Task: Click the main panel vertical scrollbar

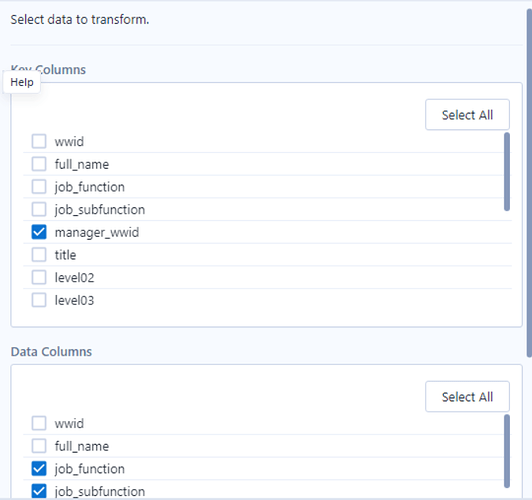Action: coord(529,183)
